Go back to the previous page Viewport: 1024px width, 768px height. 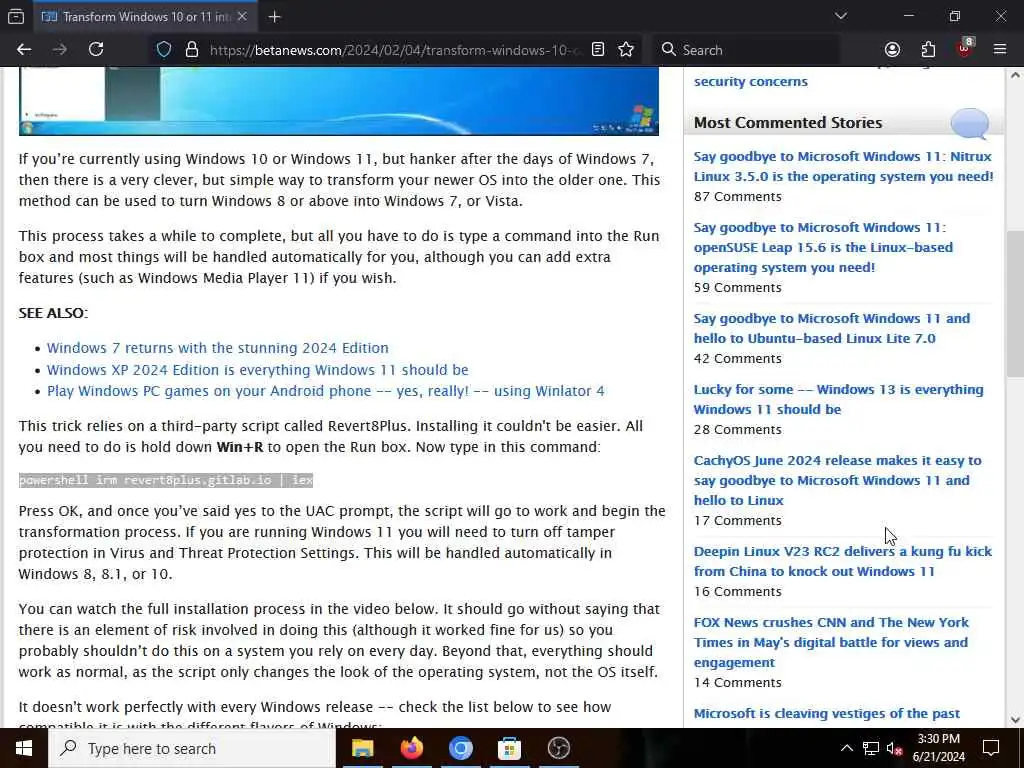24,50
